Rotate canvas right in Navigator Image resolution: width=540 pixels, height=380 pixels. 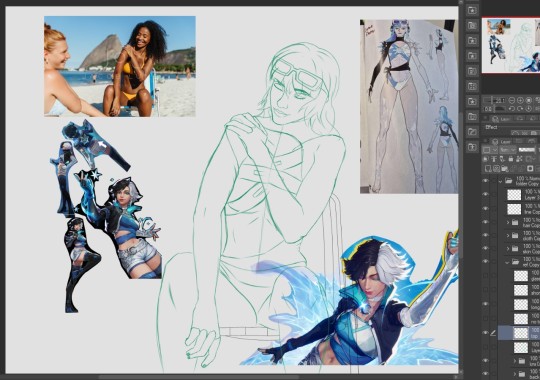(x=520, y=109)
